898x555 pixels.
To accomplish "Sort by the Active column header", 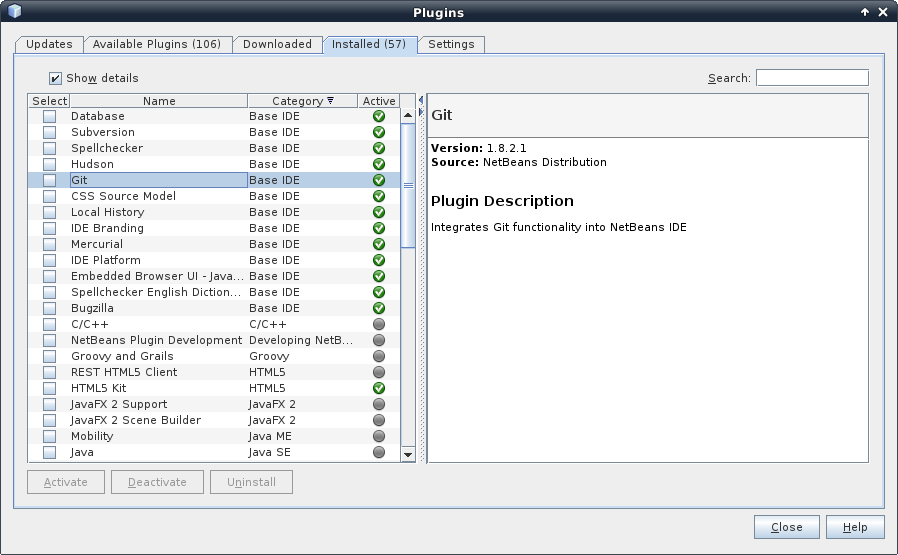I will coord(379,101).
